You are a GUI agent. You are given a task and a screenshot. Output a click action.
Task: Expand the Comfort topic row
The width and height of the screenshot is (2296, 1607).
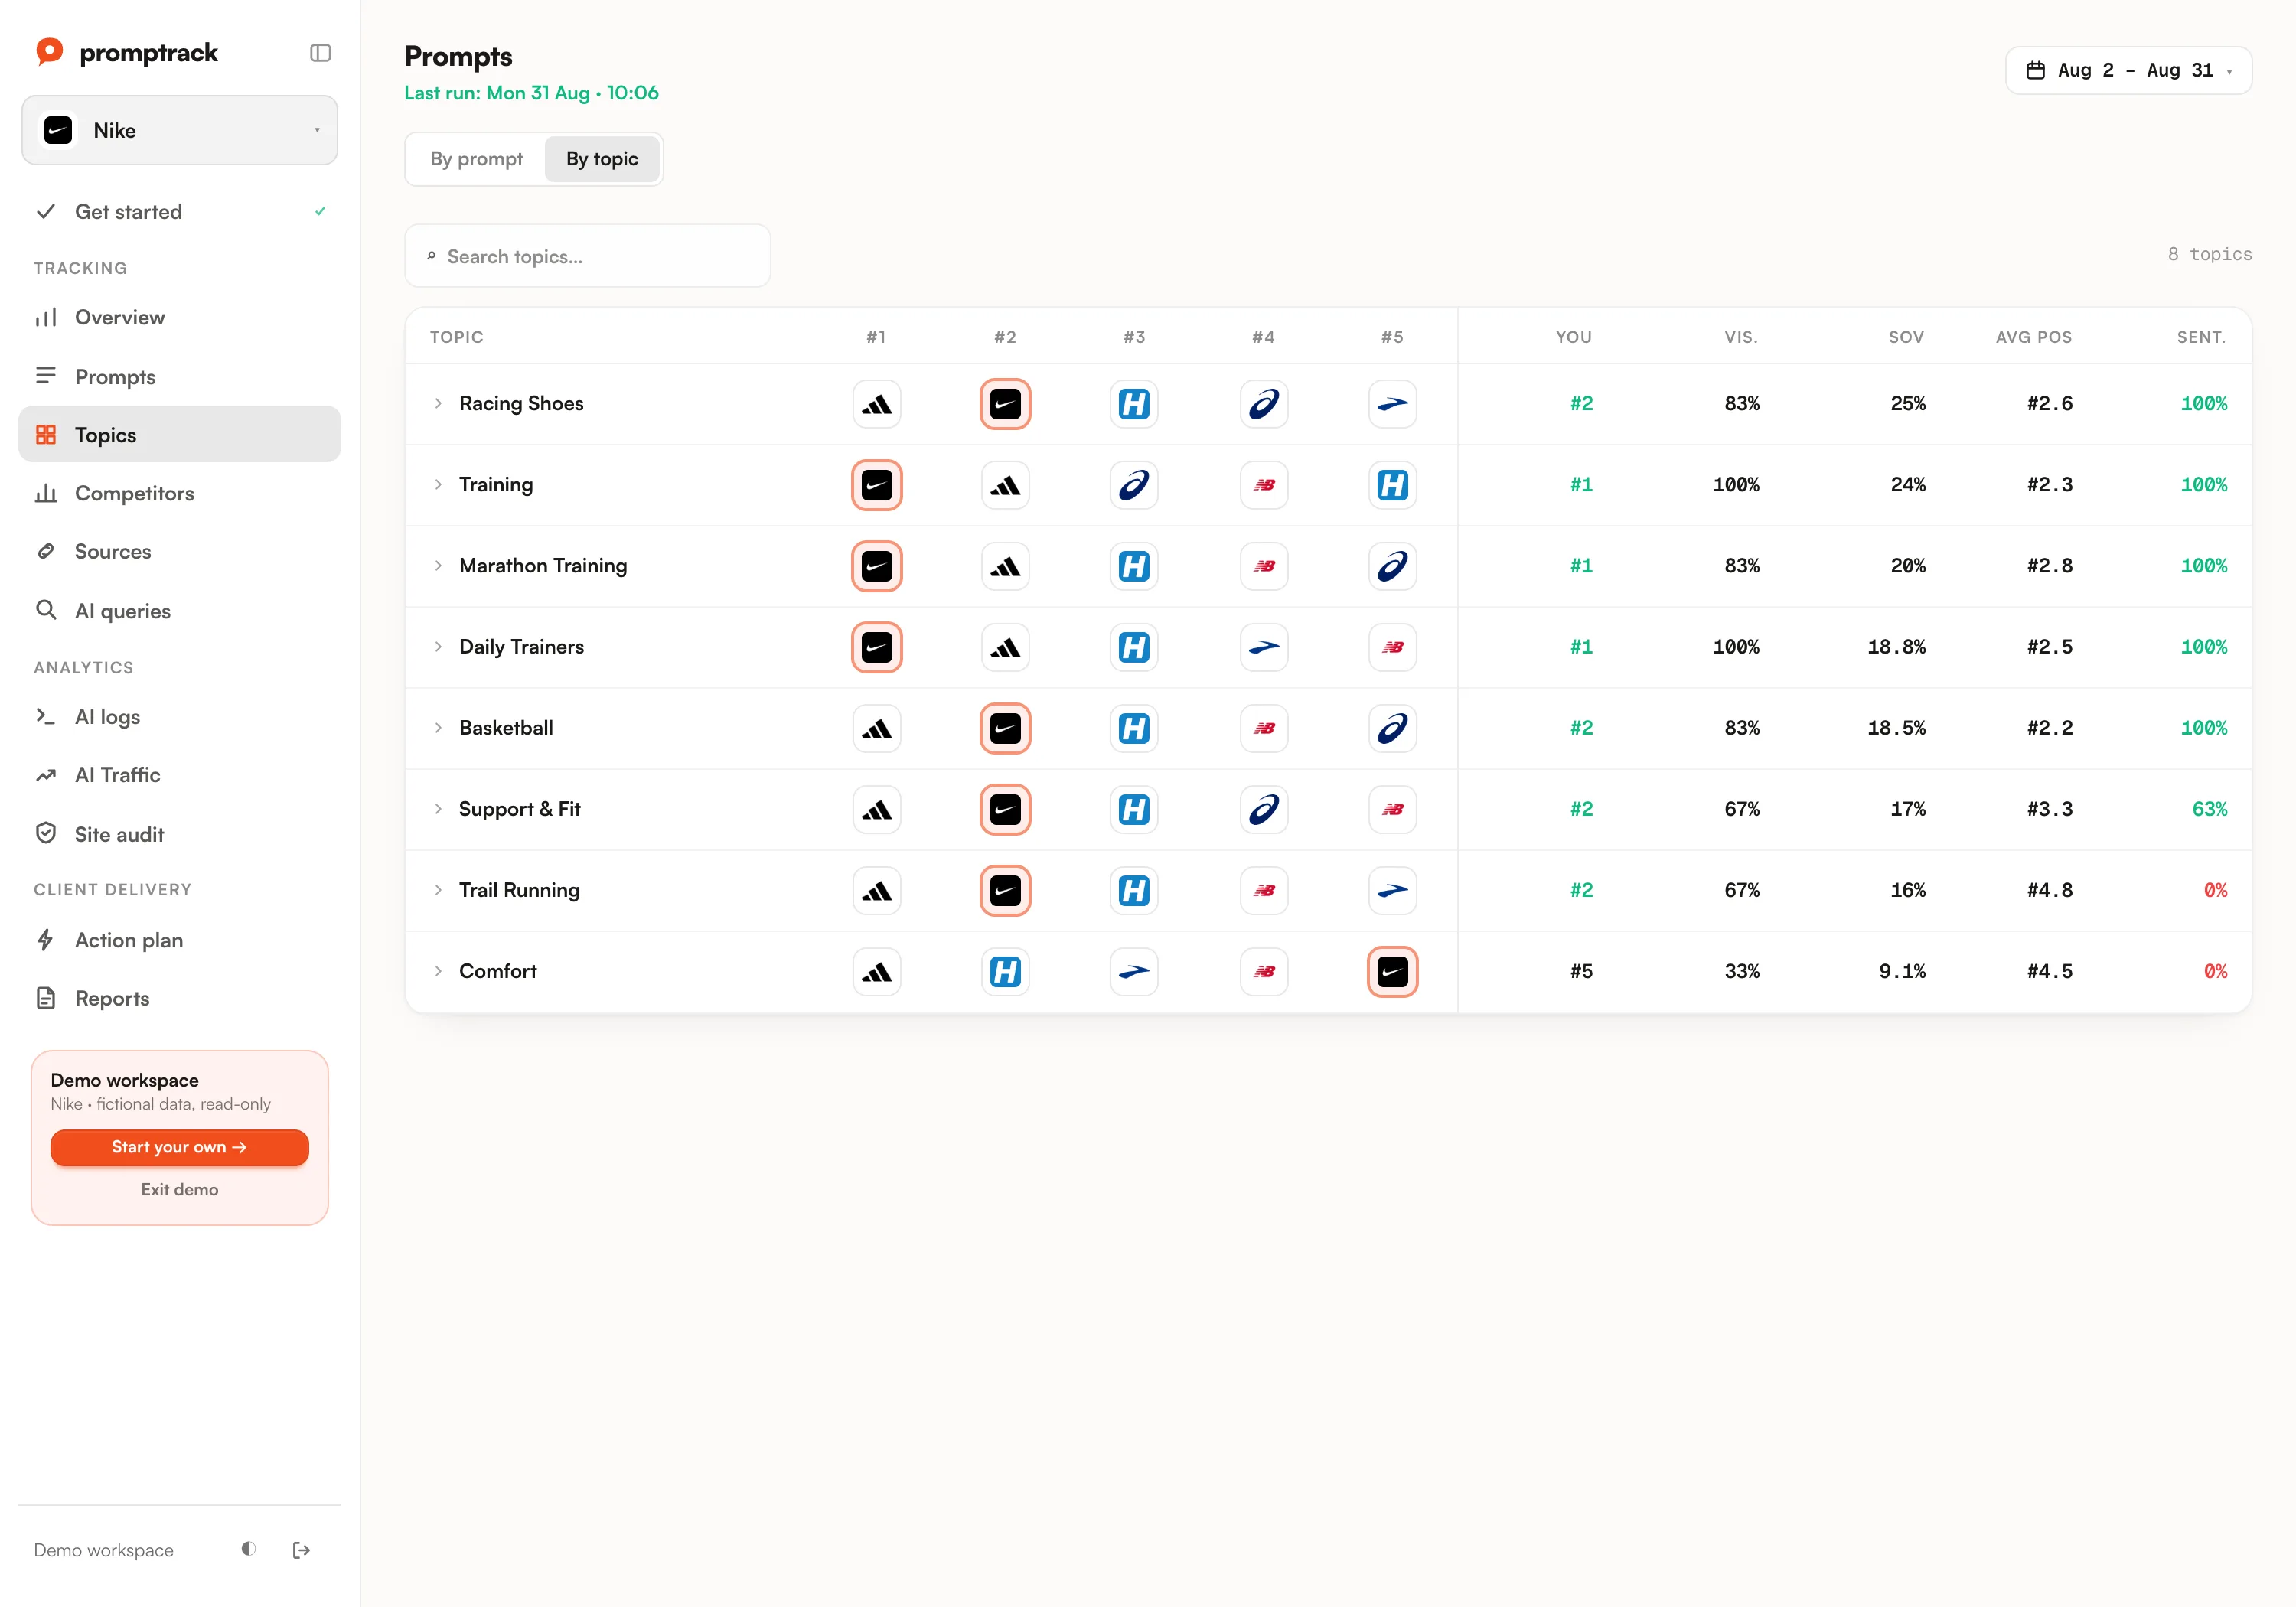coord(438,971)
